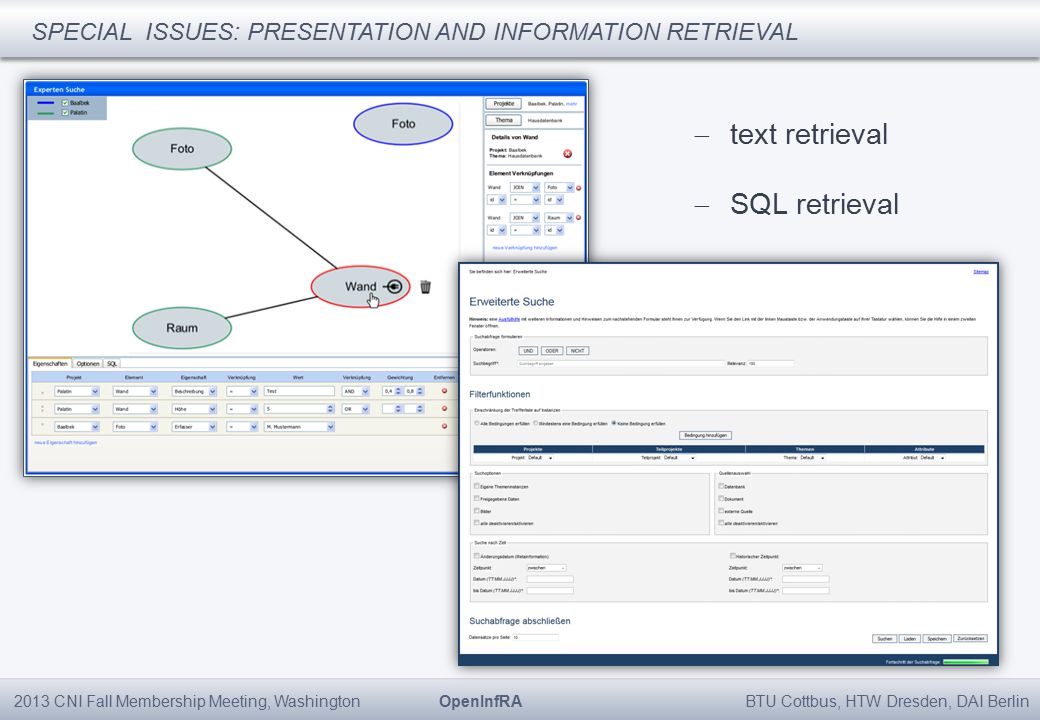1040x720 pixels.
Task: Open the Foto element dropdown in Element Verknüpfungen
Action: (559, 188)
